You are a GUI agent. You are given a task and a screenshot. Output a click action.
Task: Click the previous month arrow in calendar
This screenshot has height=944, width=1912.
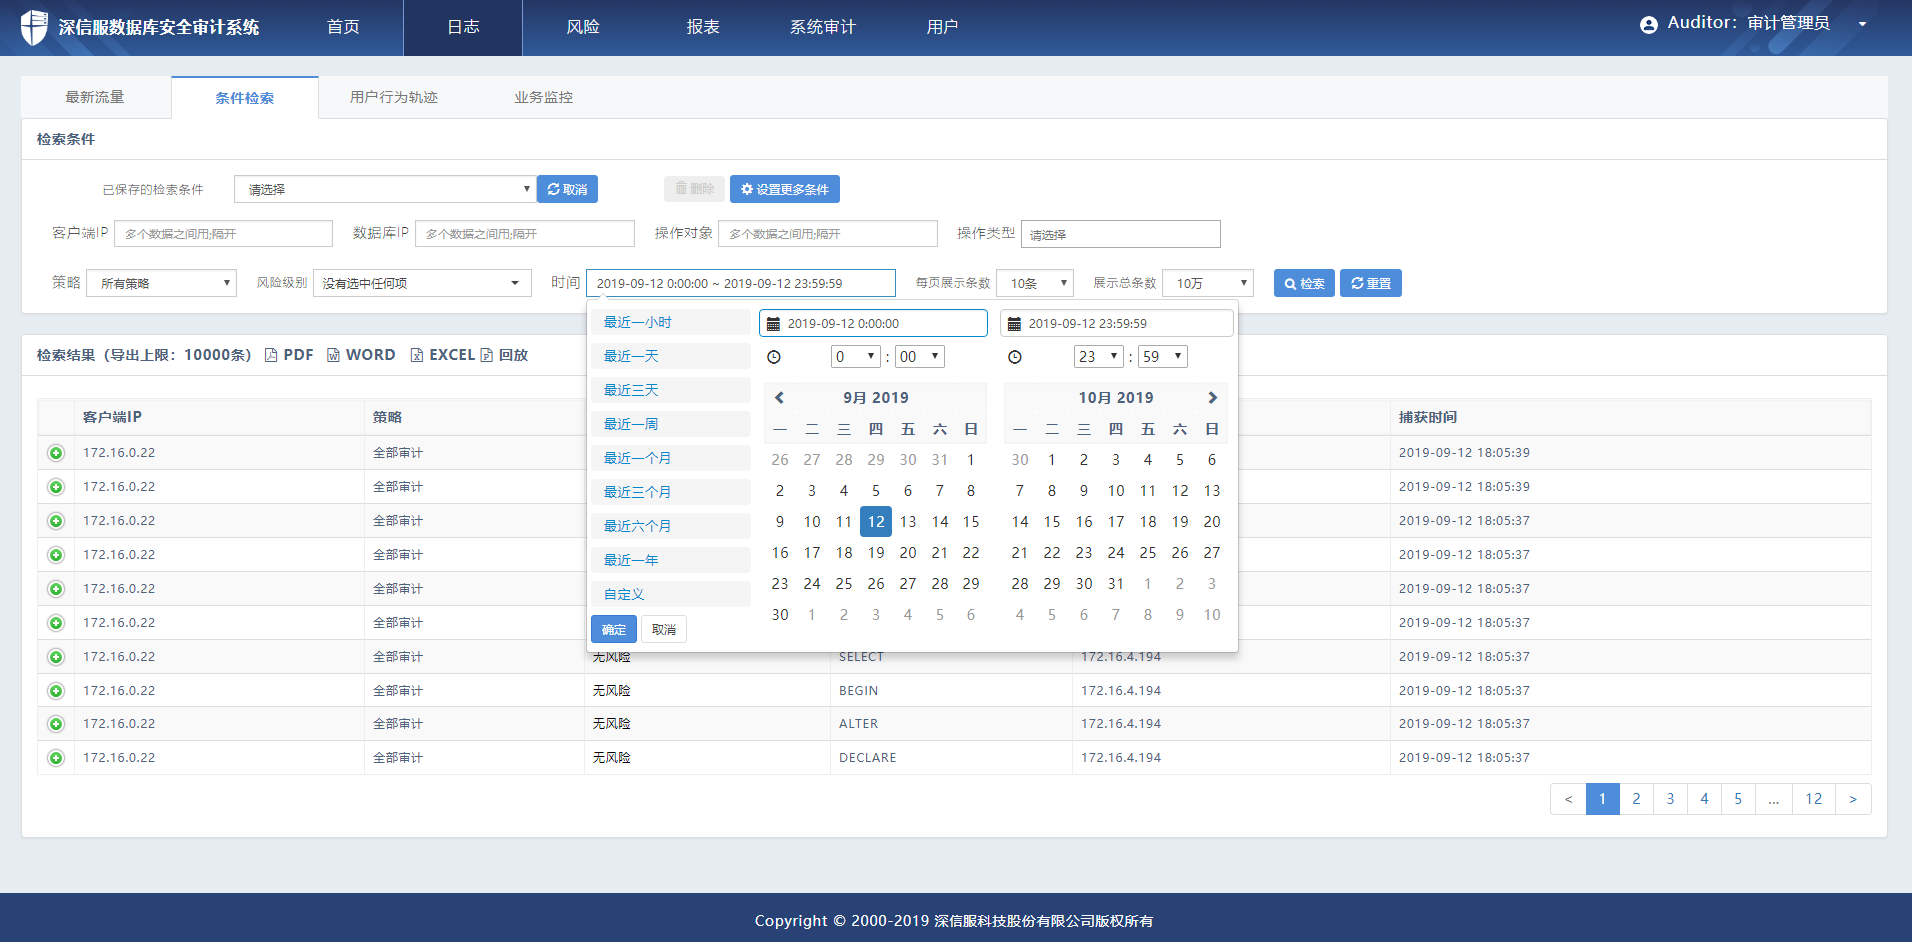pyautogui.click(x=779, y=398)
